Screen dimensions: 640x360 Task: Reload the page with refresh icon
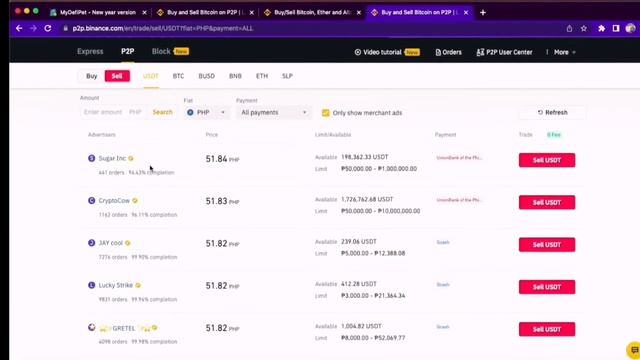pyautogui.click(x=48, y=28)
